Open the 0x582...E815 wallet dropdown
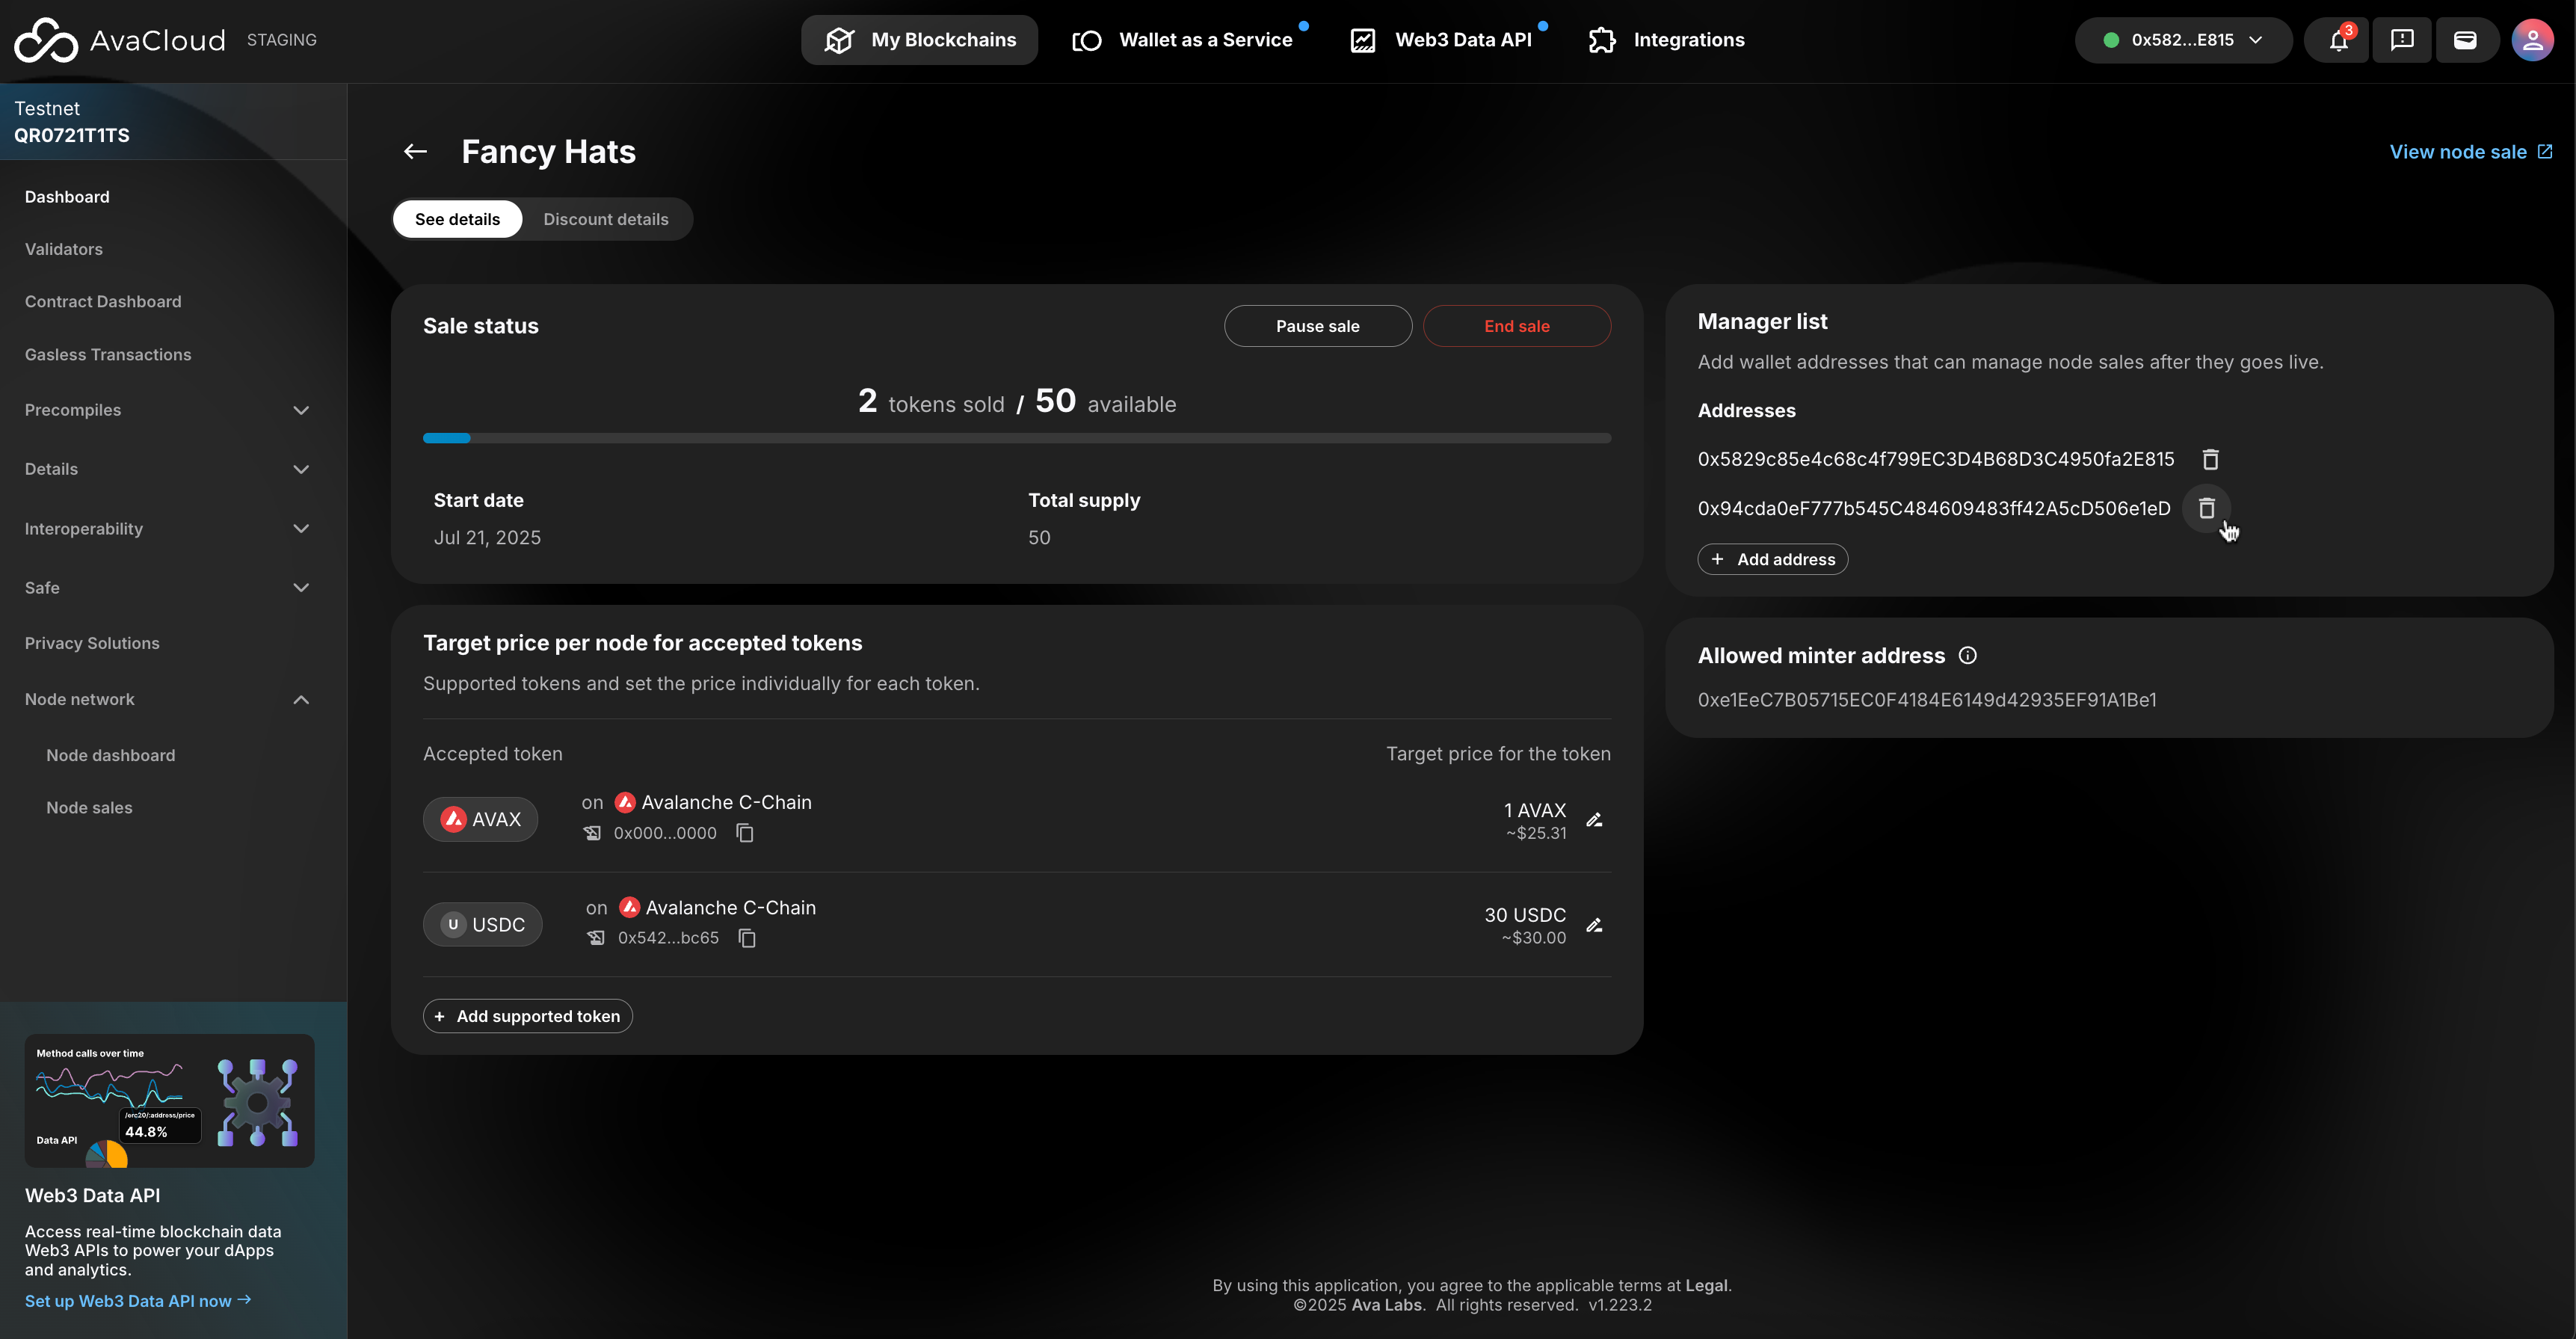 click(2183, 40)
